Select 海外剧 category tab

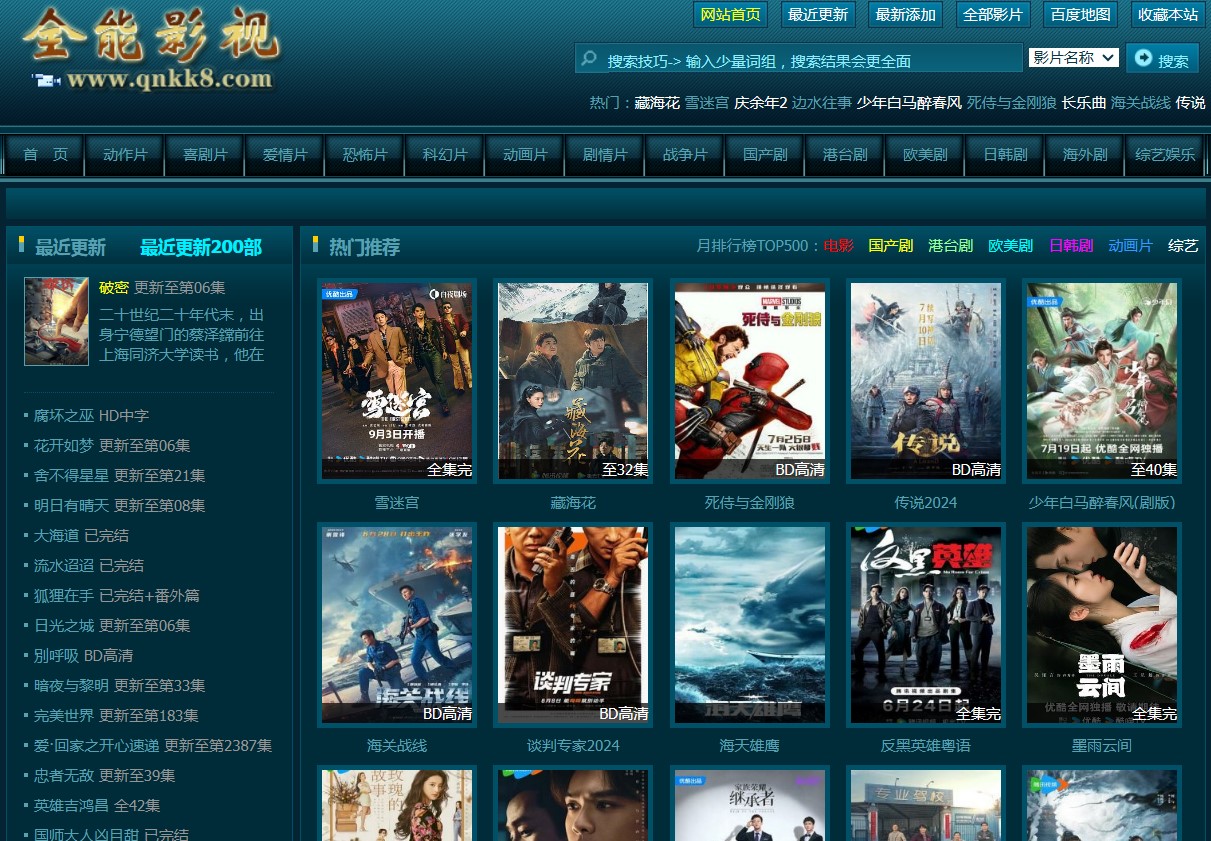(x=1085, y=155)
